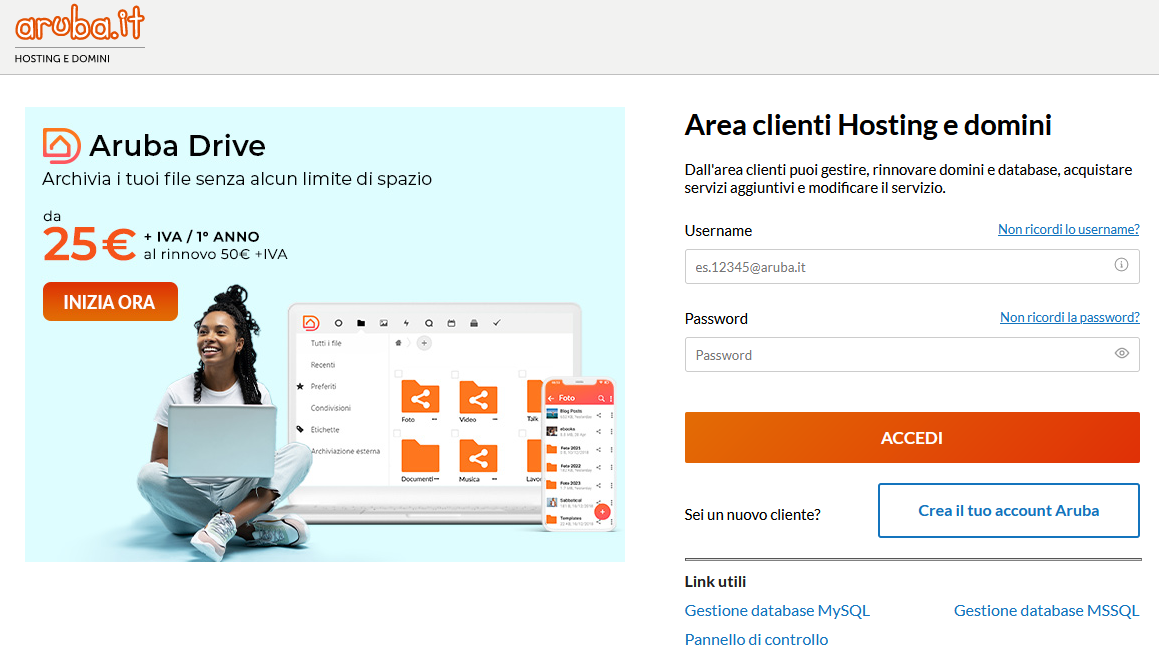Click 'Crea il tuo account Aruba'

pos(1008,511)
